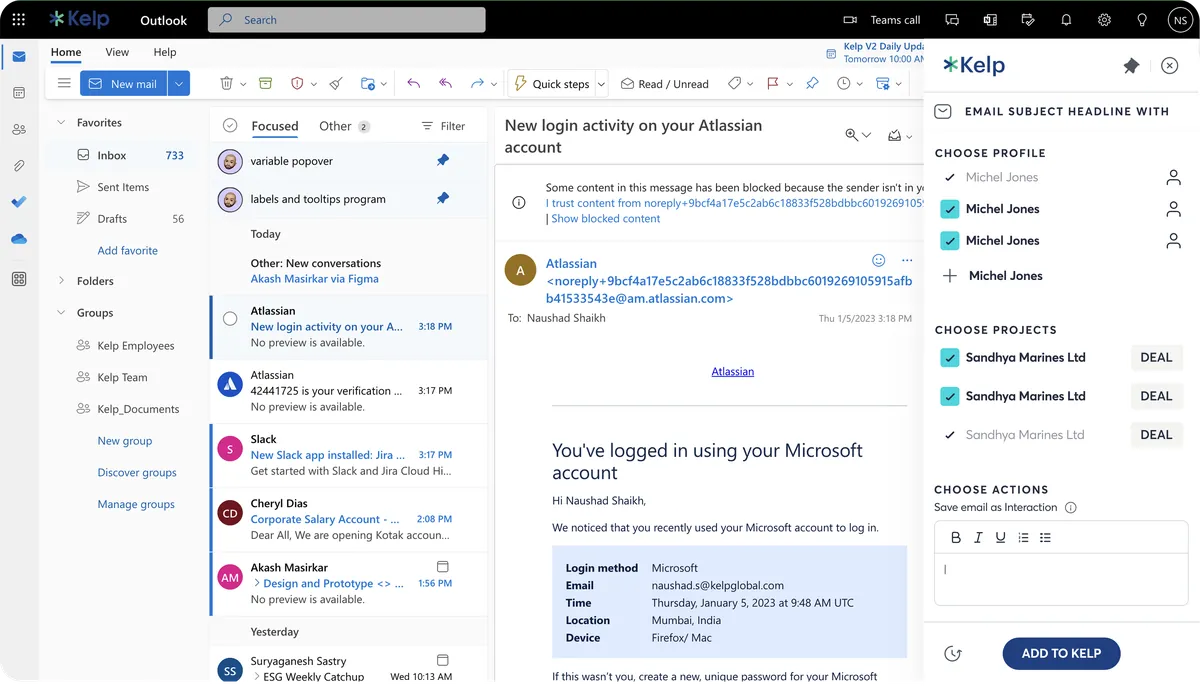
Task: Click the info icon beside Save email as Interaction
Action: point(1071,508)
